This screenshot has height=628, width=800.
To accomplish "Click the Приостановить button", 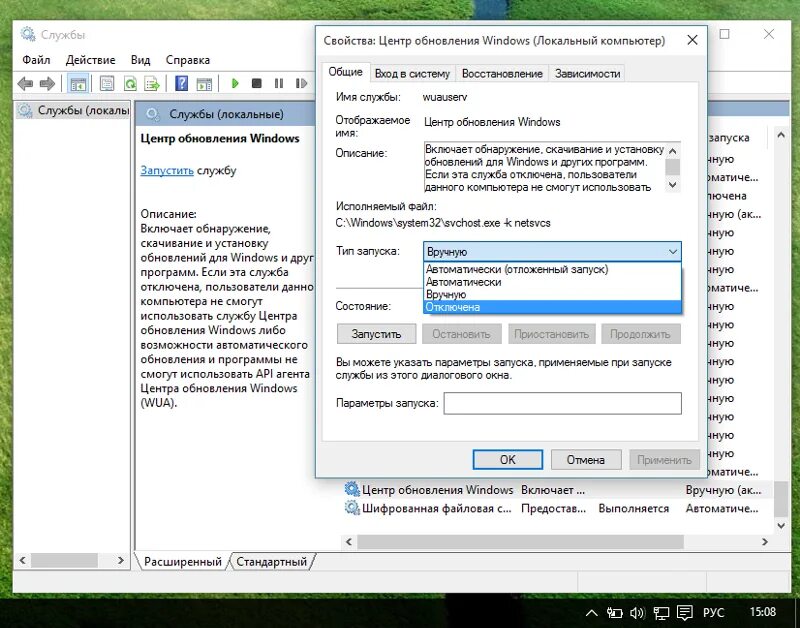I will click(551, 334).
